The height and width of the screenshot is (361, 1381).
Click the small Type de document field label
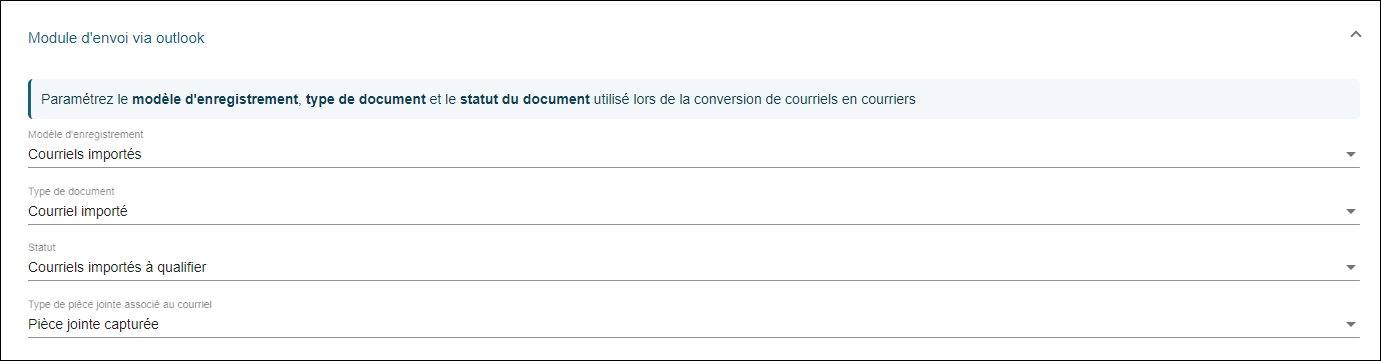click(x=71, y=191)
